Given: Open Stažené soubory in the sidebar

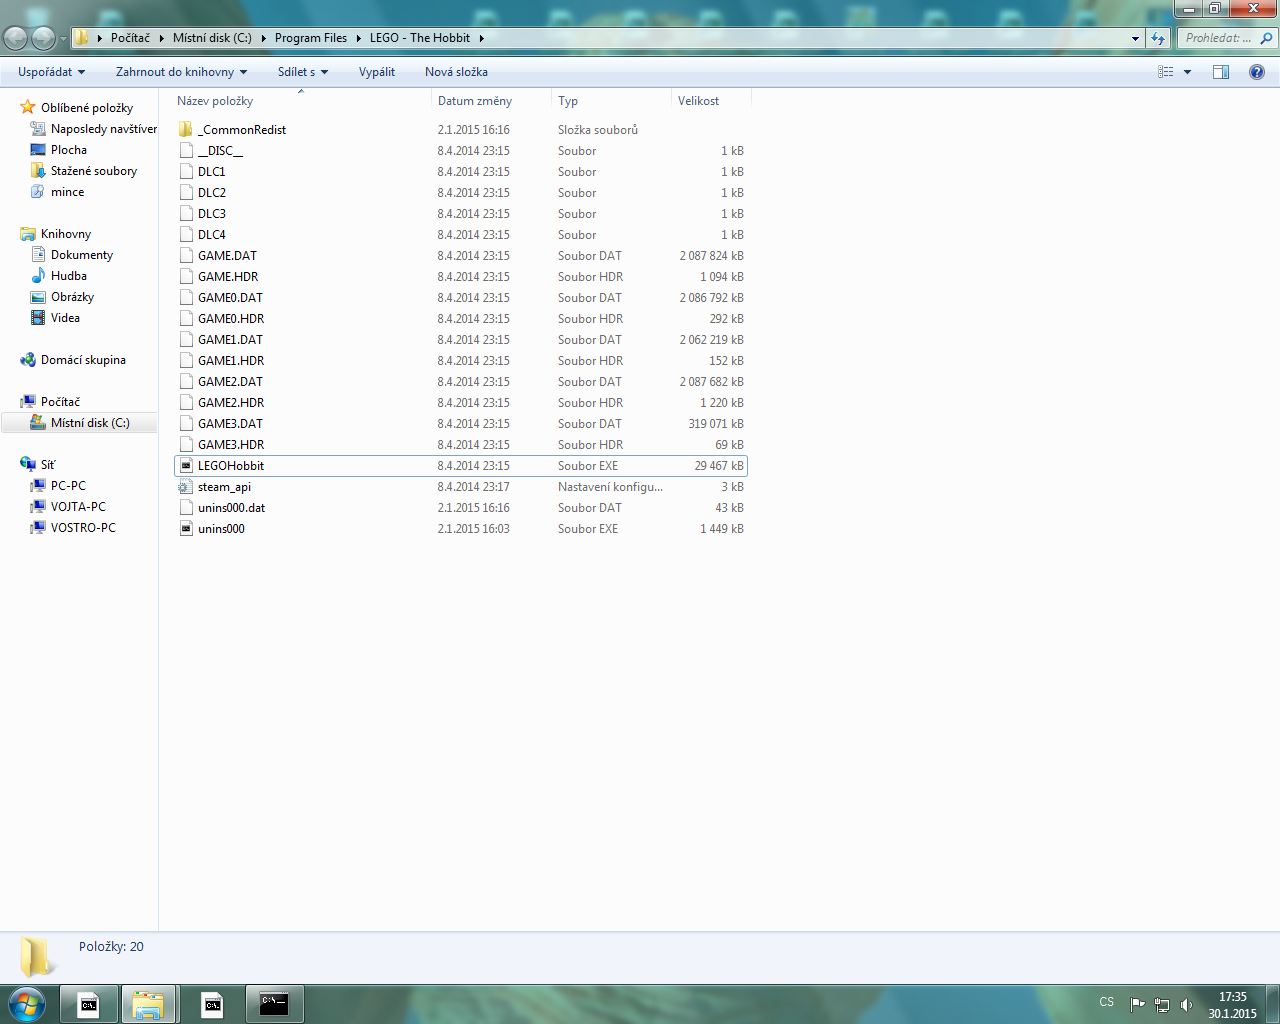Looking at the screenshot, I should tap(94, 171).
